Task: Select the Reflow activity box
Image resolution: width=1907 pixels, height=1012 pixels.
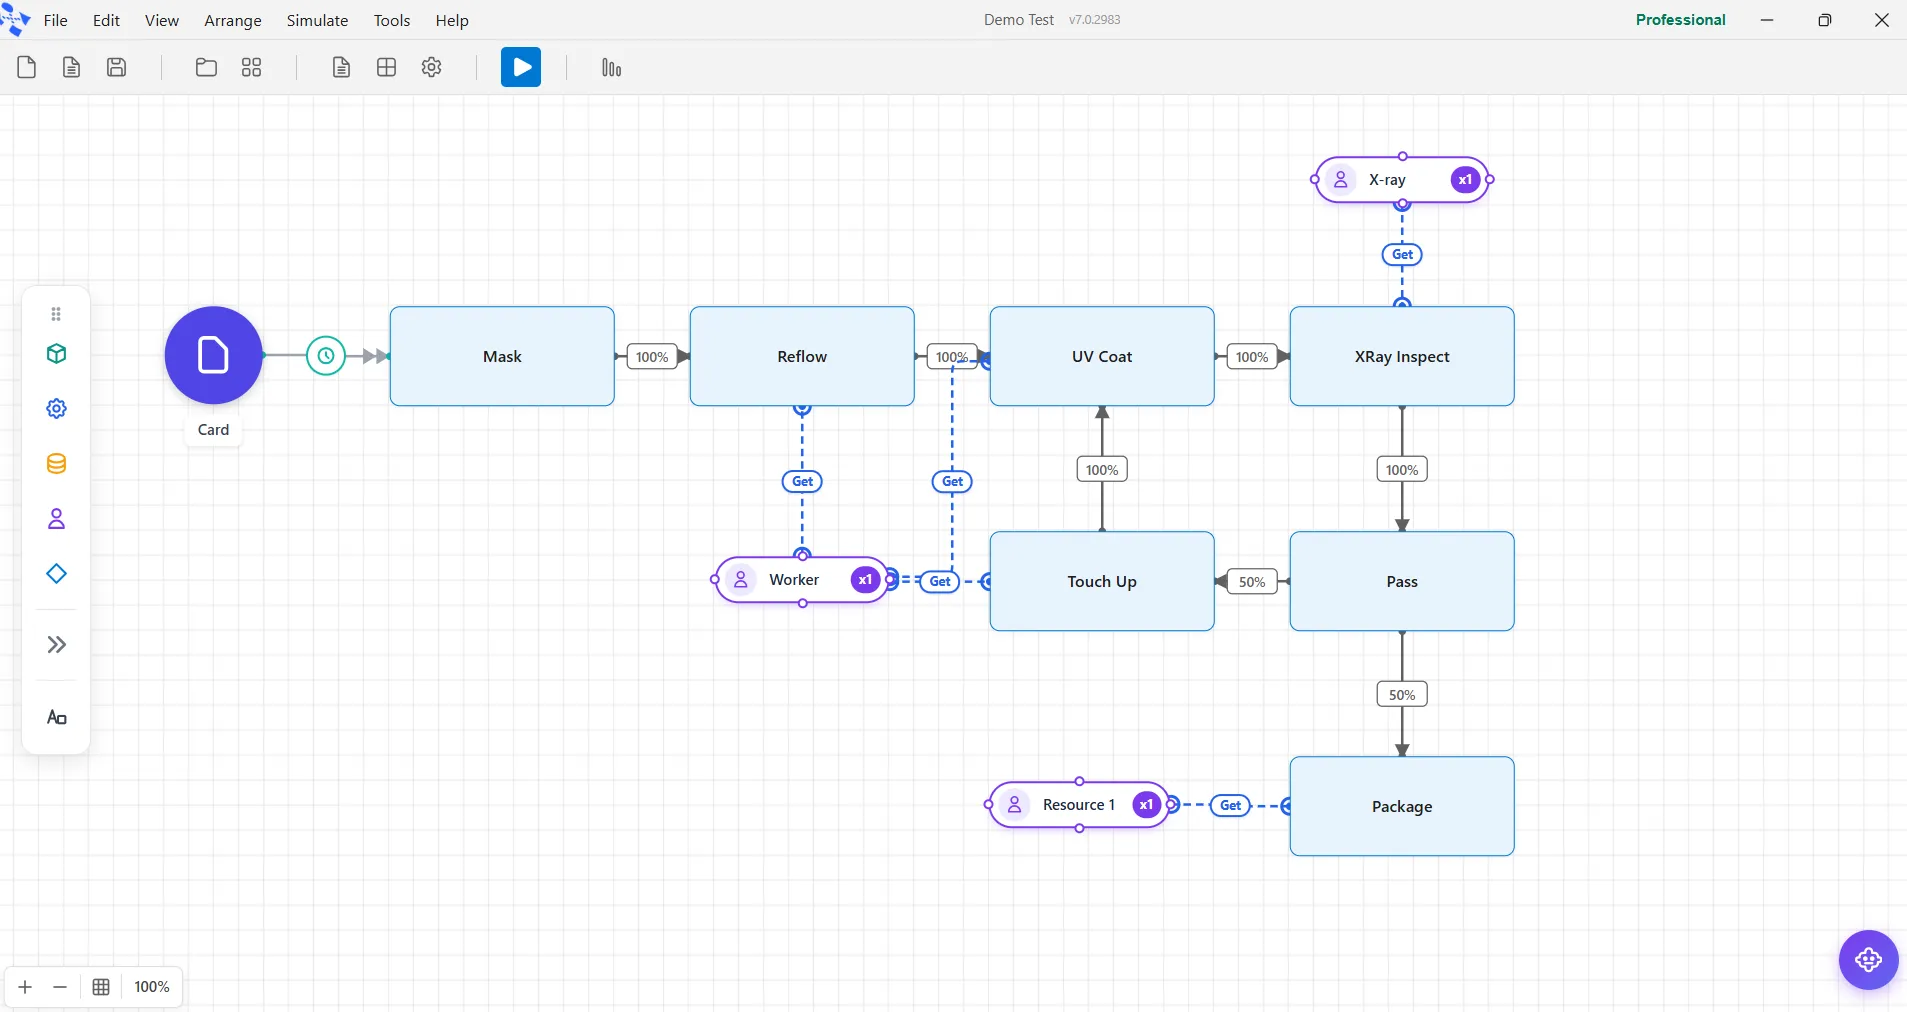Action: click(x=802, y=356)
